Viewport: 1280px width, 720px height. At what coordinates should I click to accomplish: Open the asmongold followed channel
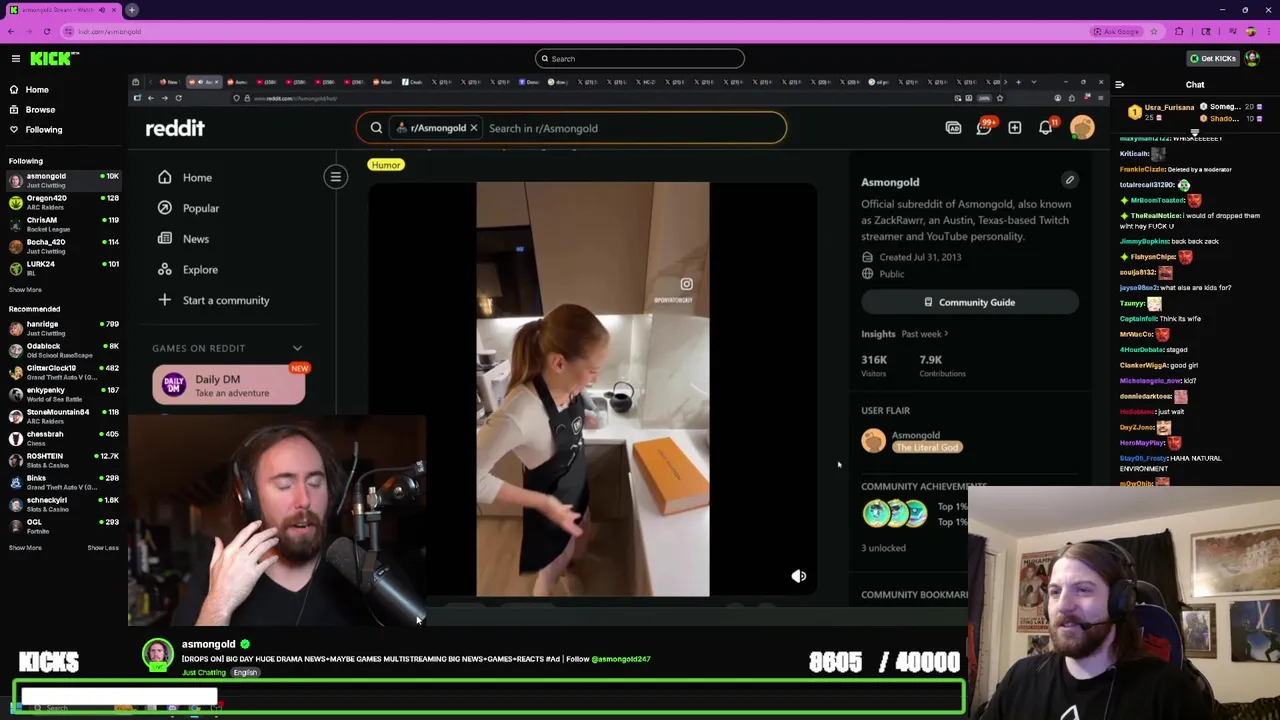tap(63, 180)
